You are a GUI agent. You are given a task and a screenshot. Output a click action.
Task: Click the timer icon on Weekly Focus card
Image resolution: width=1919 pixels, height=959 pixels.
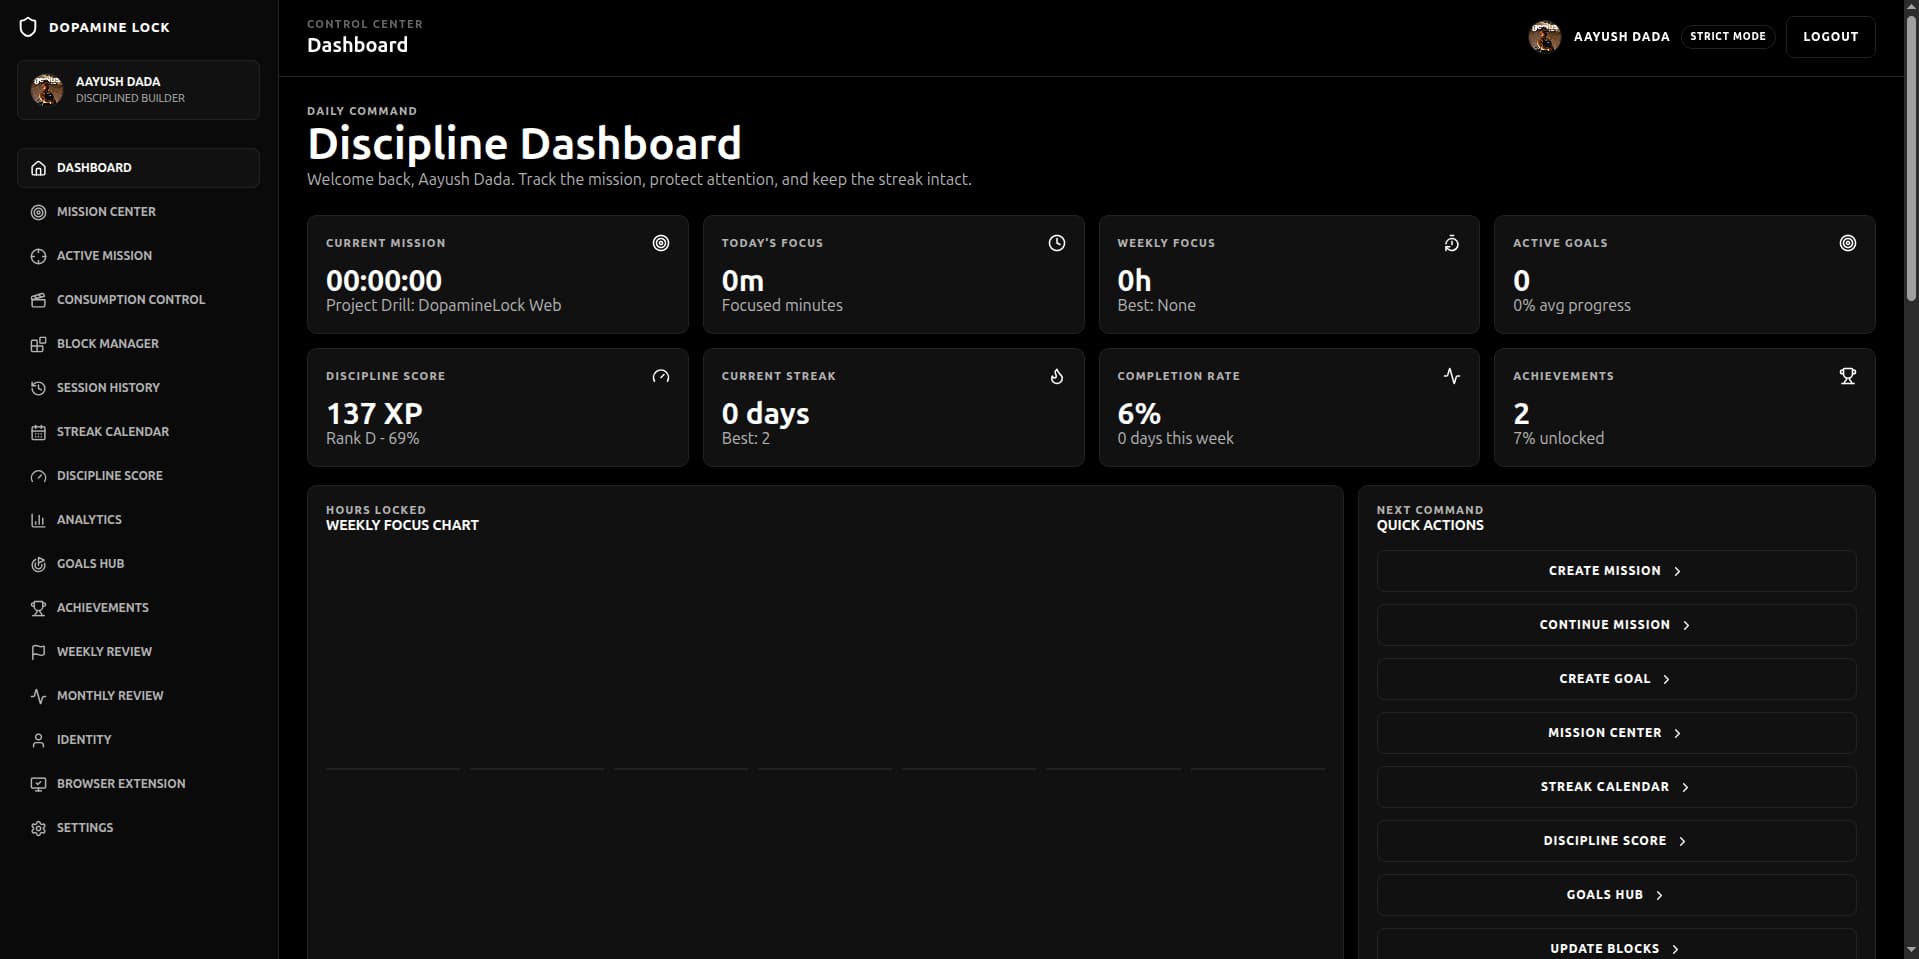click(x=1452, y=243)
